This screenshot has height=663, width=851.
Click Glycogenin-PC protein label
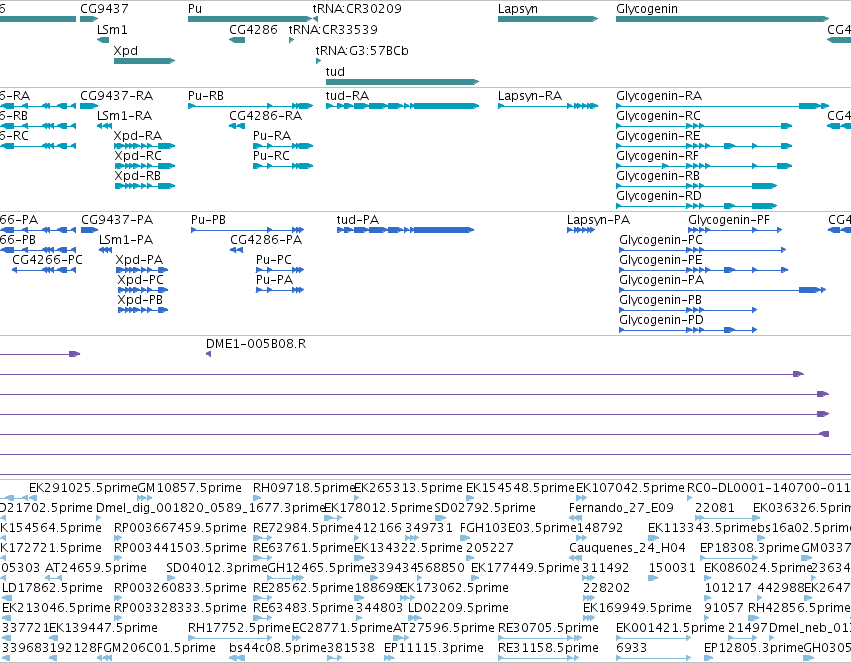661,240
